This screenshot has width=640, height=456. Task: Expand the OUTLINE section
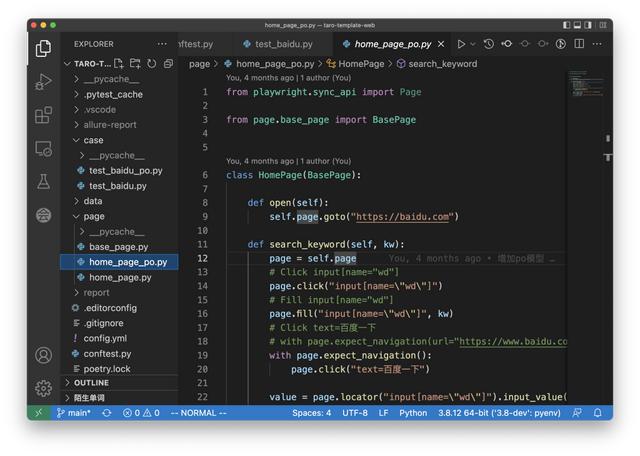(91, 383)
